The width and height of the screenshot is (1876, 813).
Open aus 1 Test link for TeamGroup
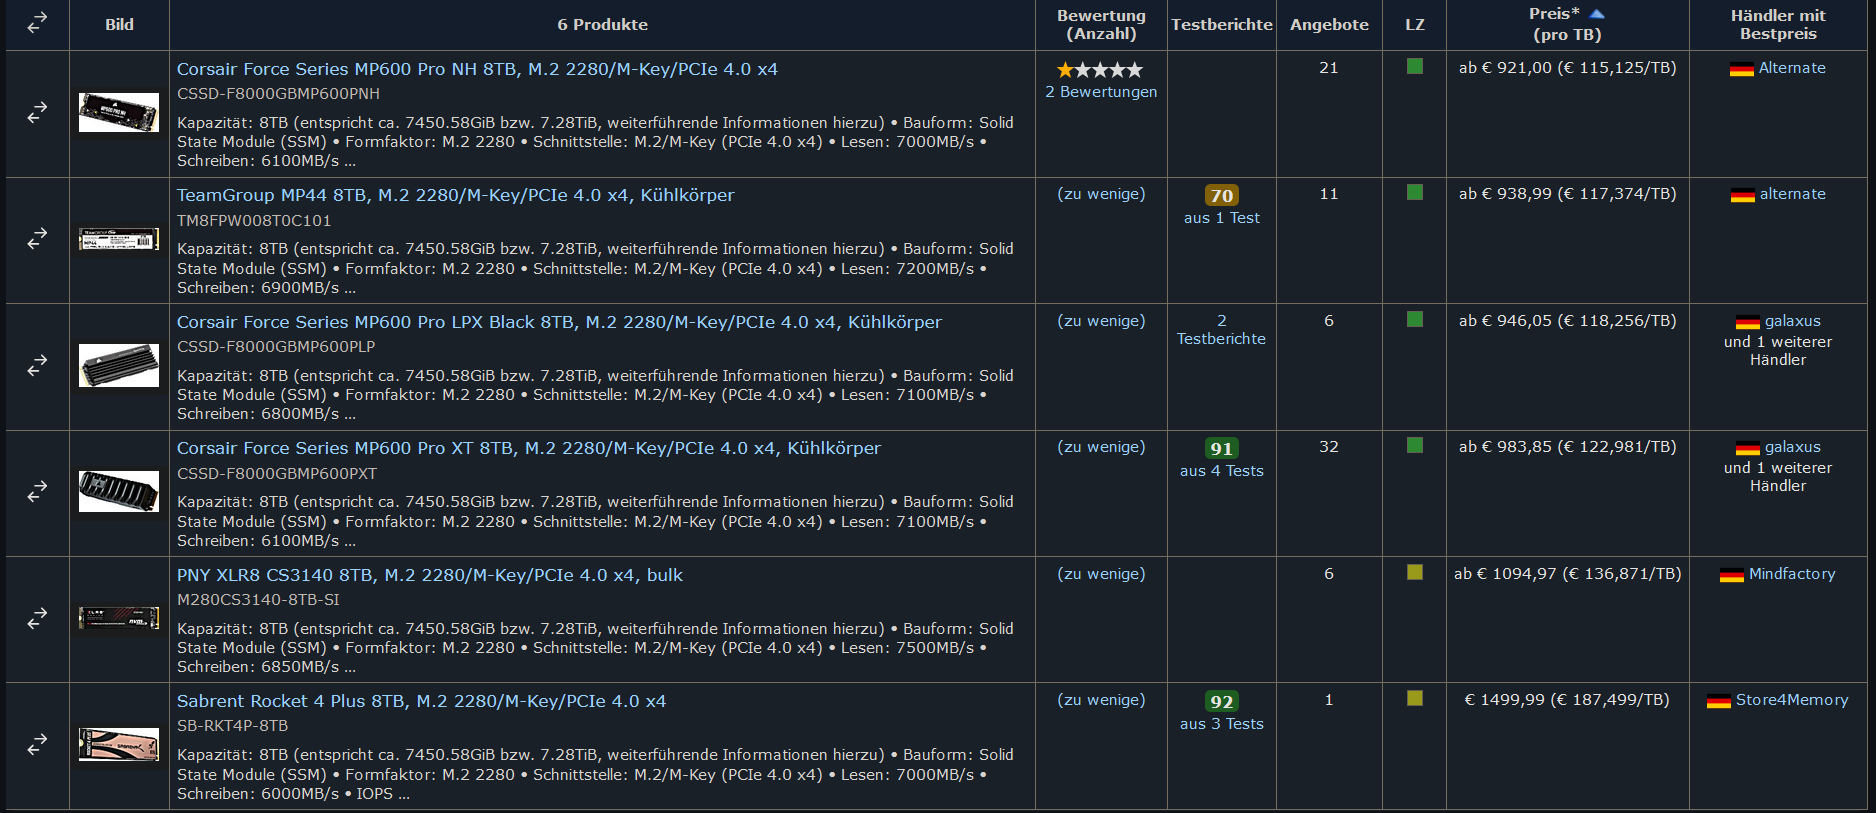click(x=1221, y=218)
